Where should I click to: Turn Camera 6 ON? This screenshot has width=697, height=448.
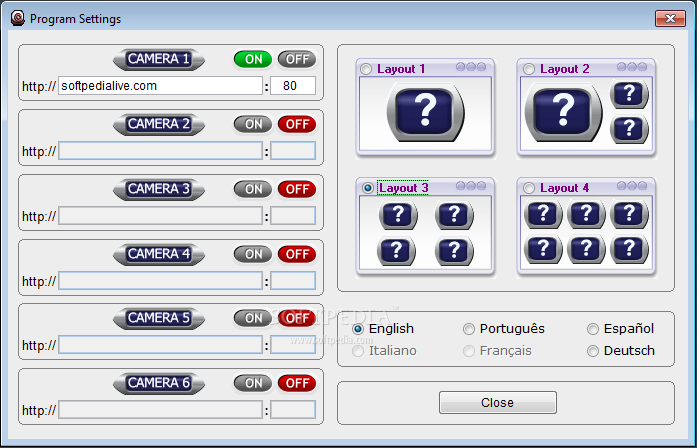tap(253, 383)
